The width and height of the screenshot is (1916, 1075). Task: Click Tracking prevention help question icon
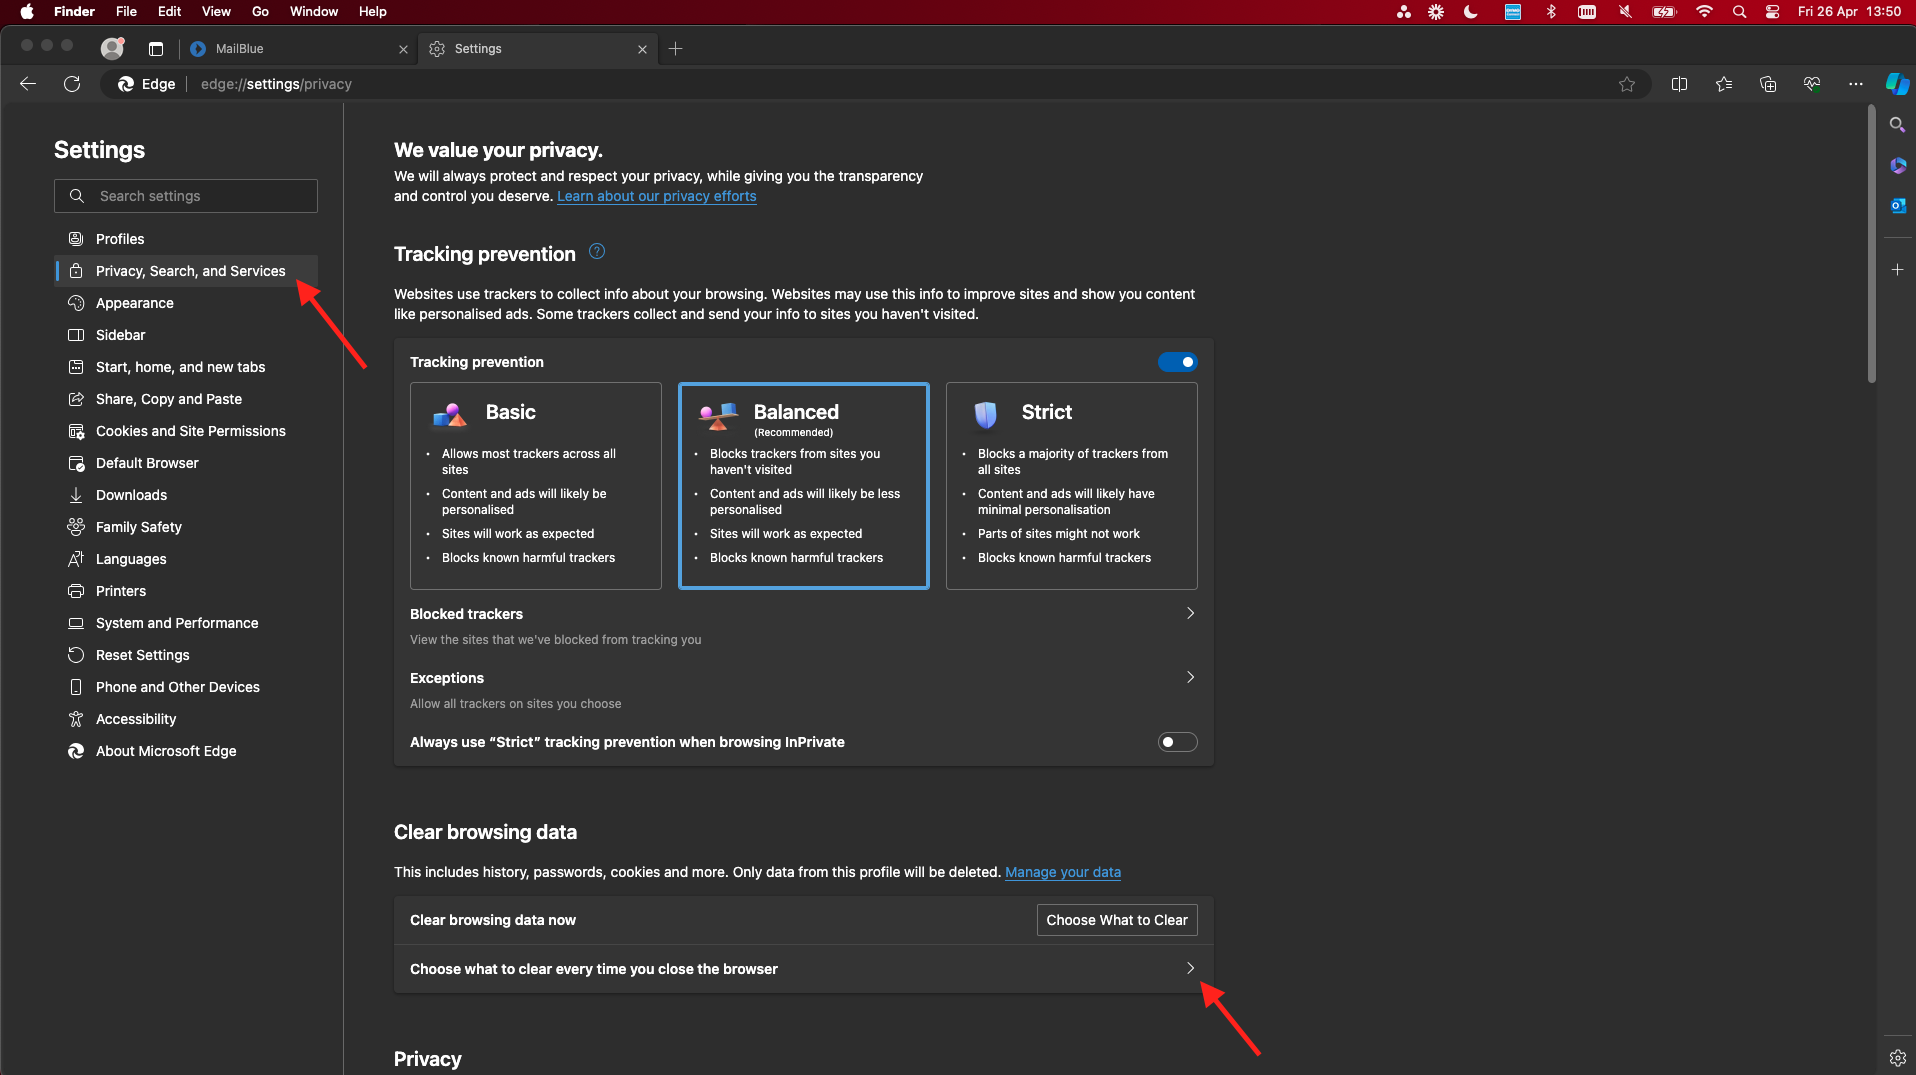pos(597,252)
